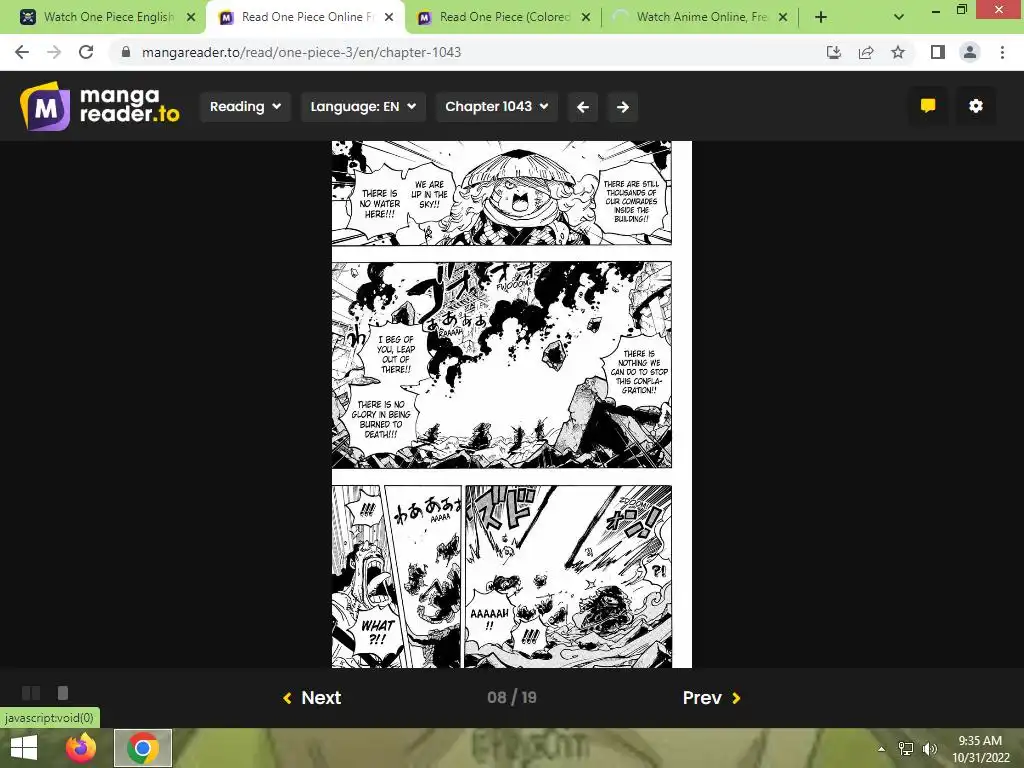1024x768 pixels.
Task: Go forward in browser history
Action: coord(54,52)
